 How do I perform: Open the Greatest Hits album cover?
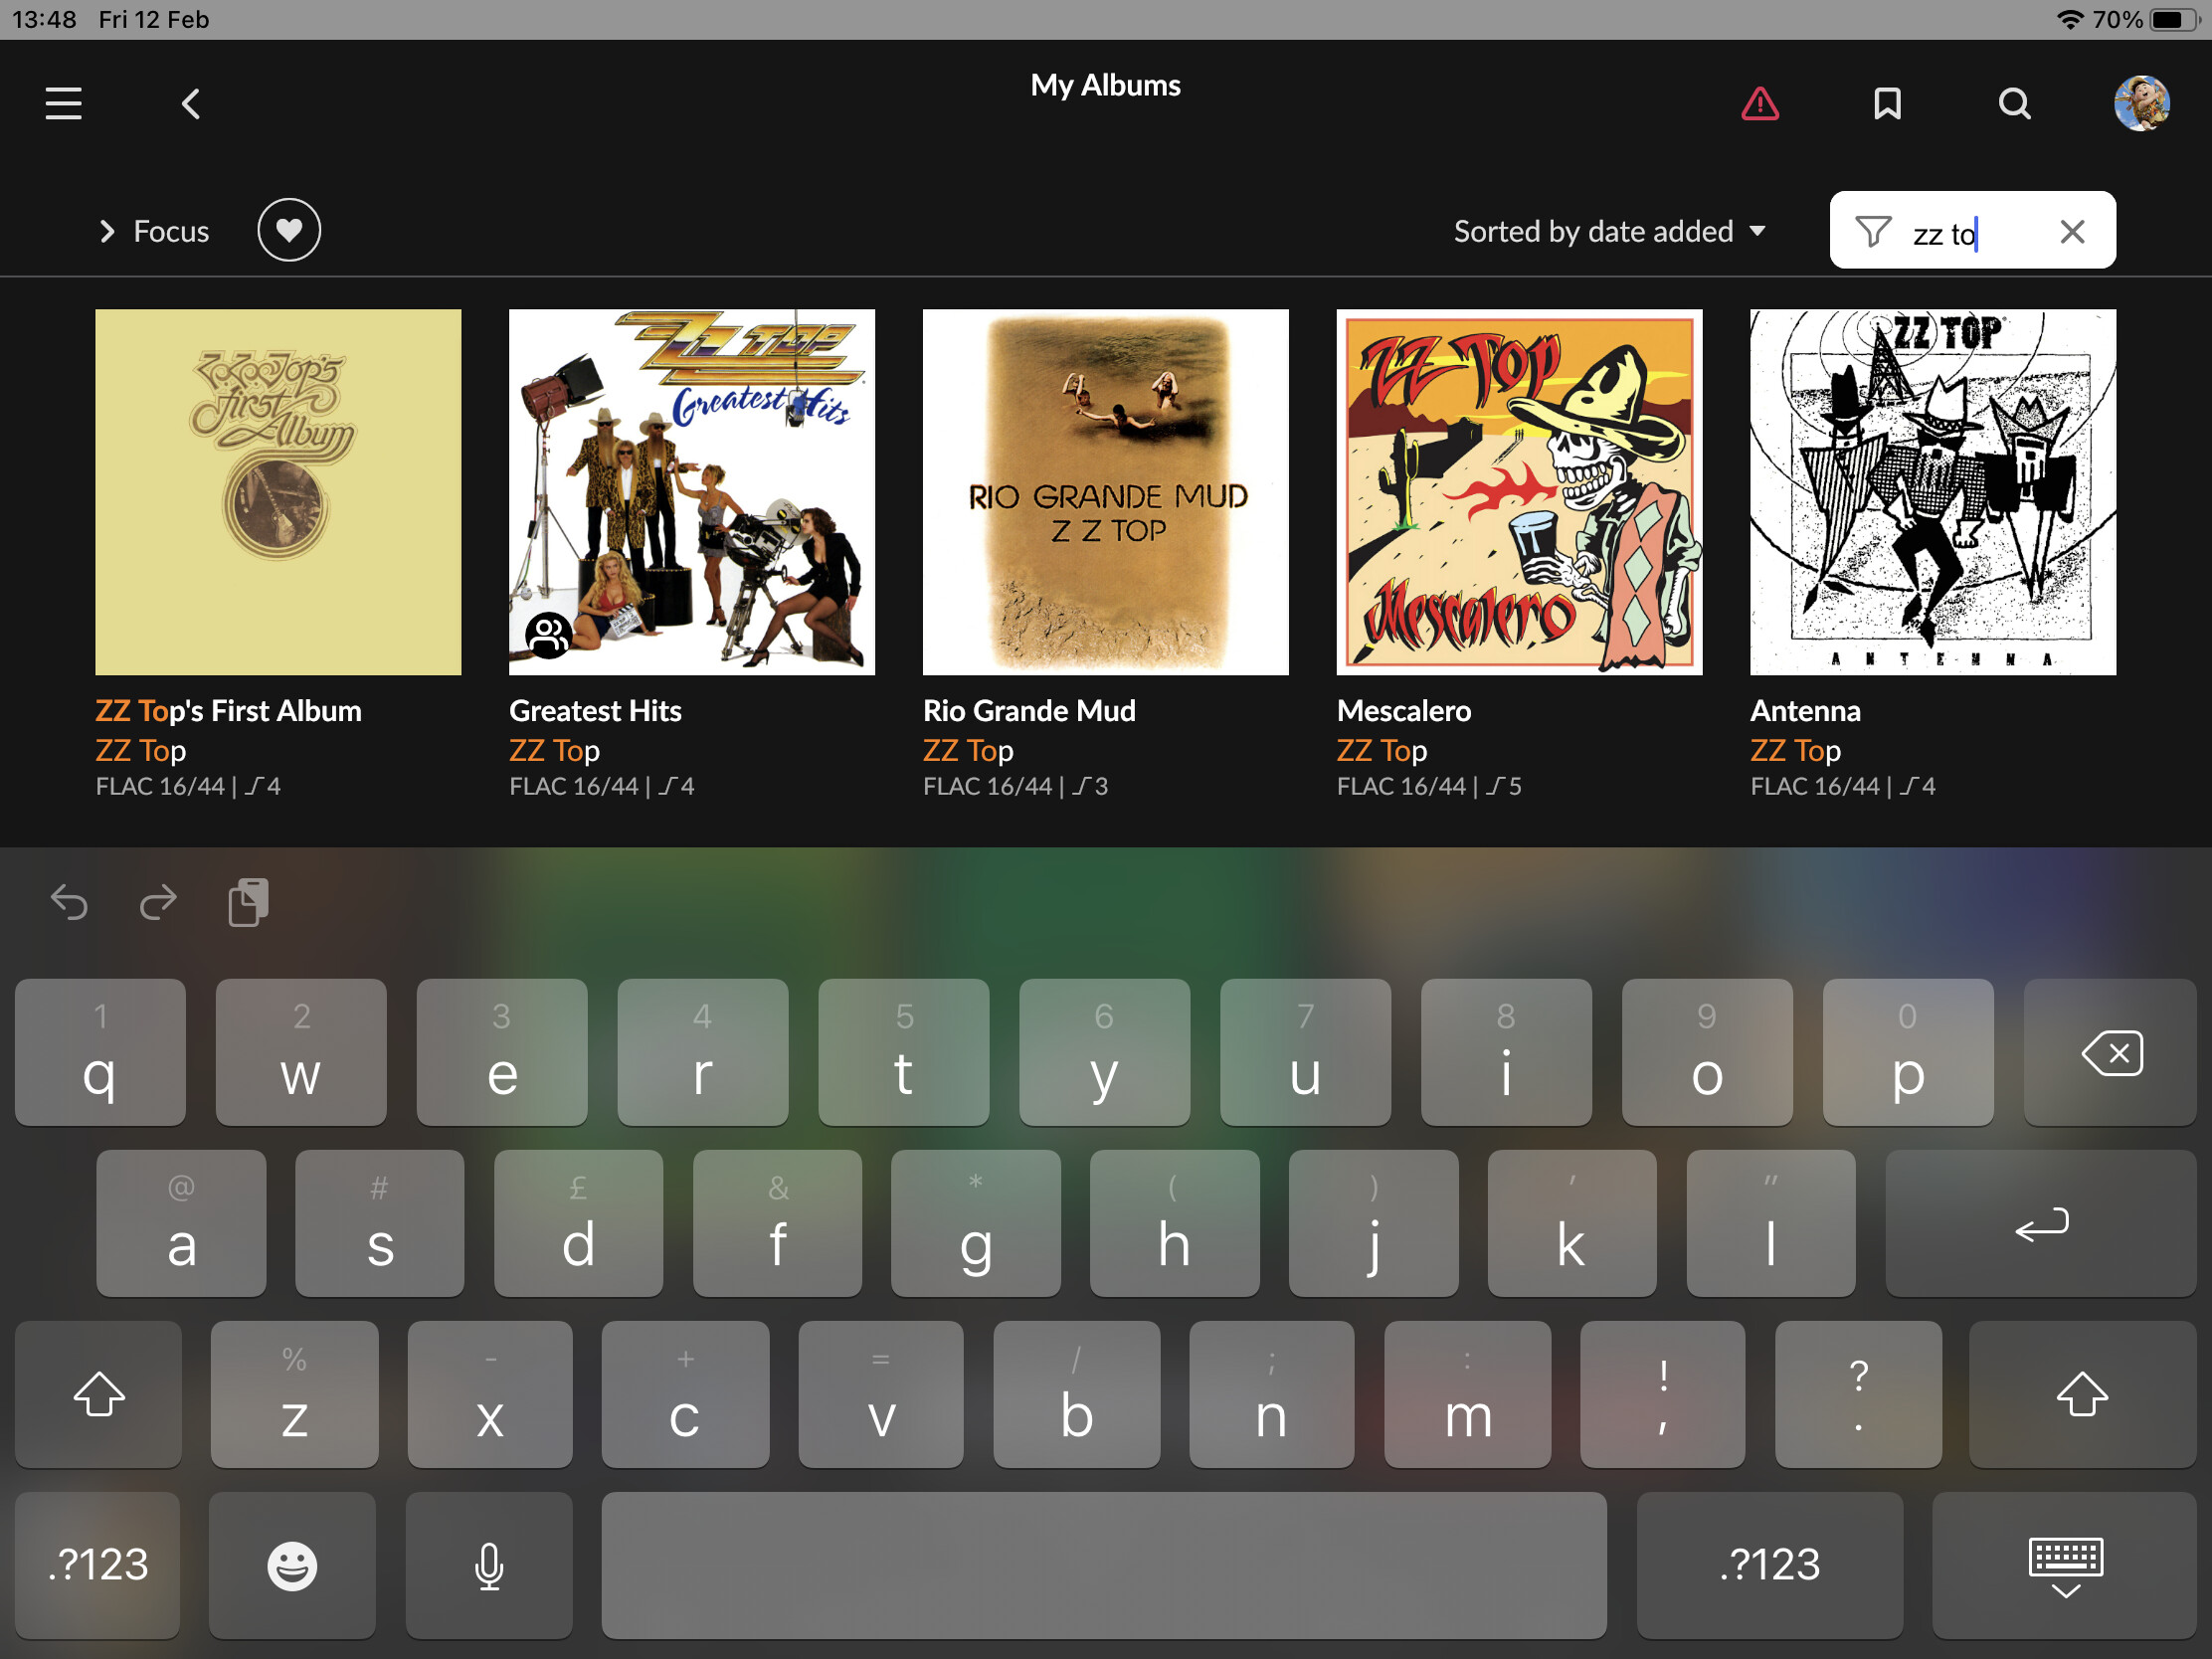click(x=692, y=492)
